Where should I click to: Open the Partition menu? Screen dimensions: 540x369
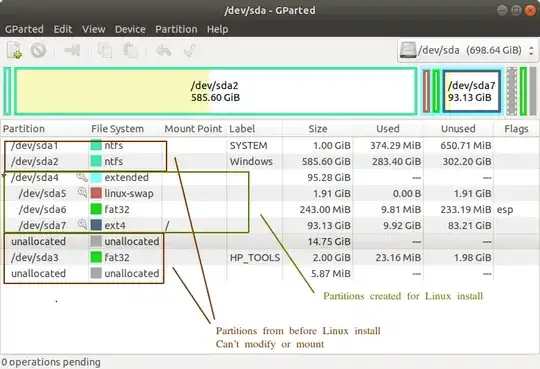click(x=176, y=29)
